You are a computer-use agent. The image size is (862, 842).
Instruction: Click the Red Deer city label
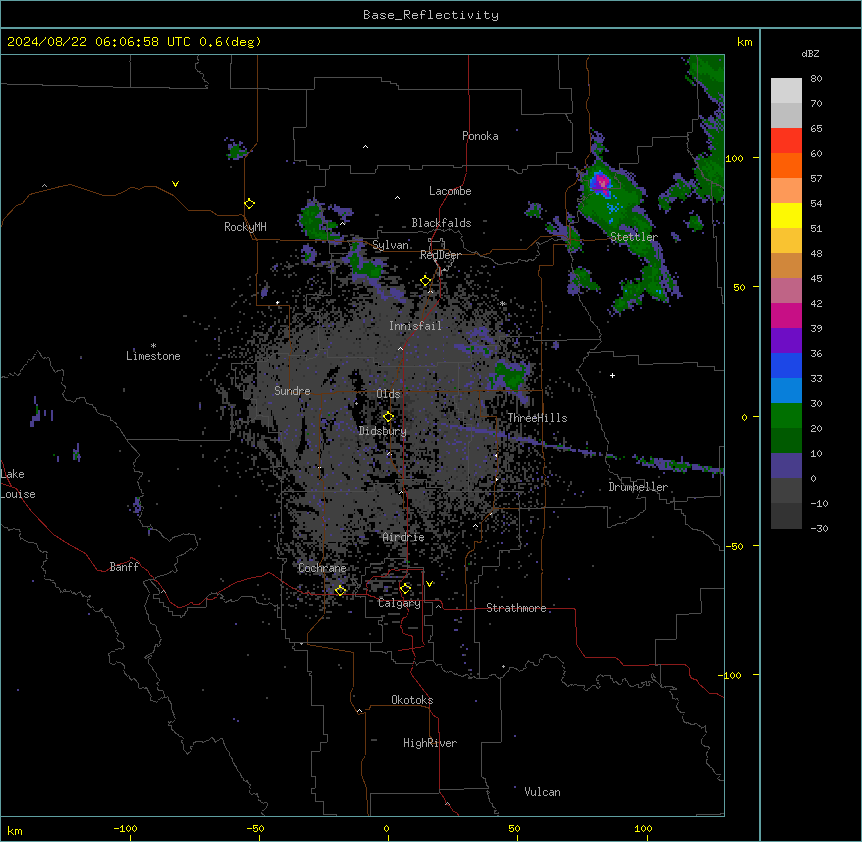coord(440,255)
